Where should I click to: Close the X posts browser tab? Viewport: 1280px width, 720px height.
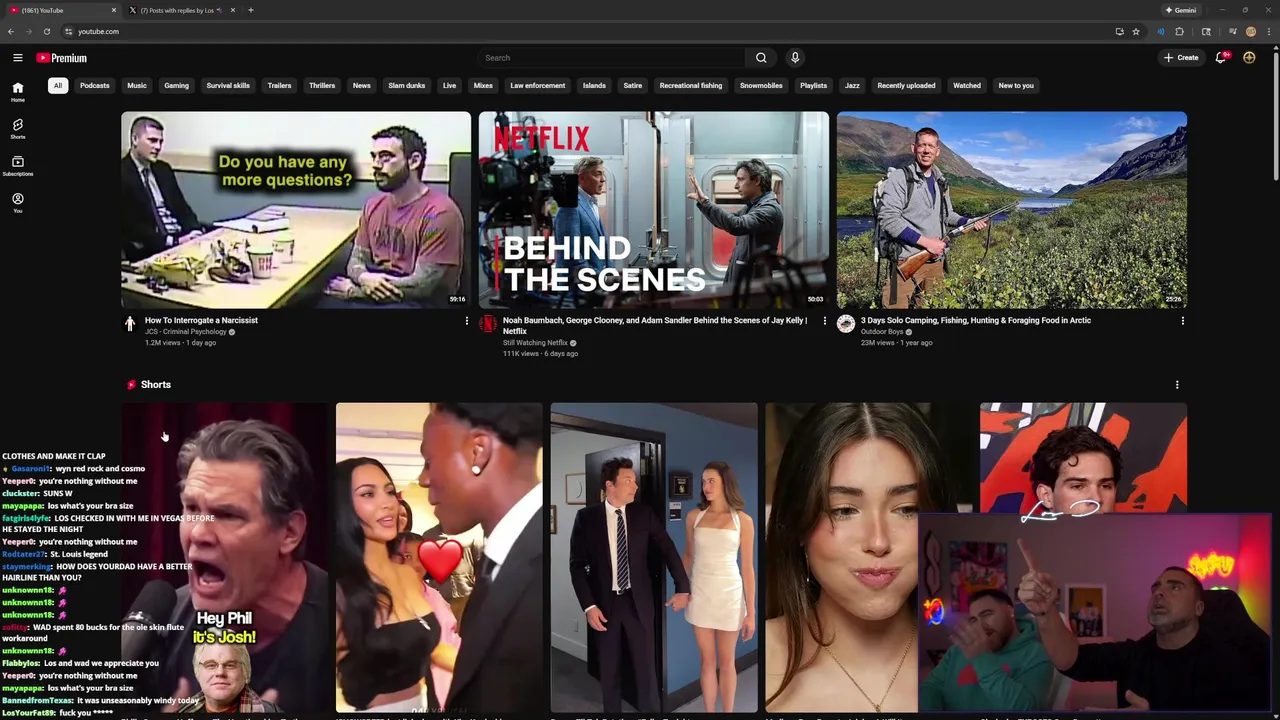(233, 10)
